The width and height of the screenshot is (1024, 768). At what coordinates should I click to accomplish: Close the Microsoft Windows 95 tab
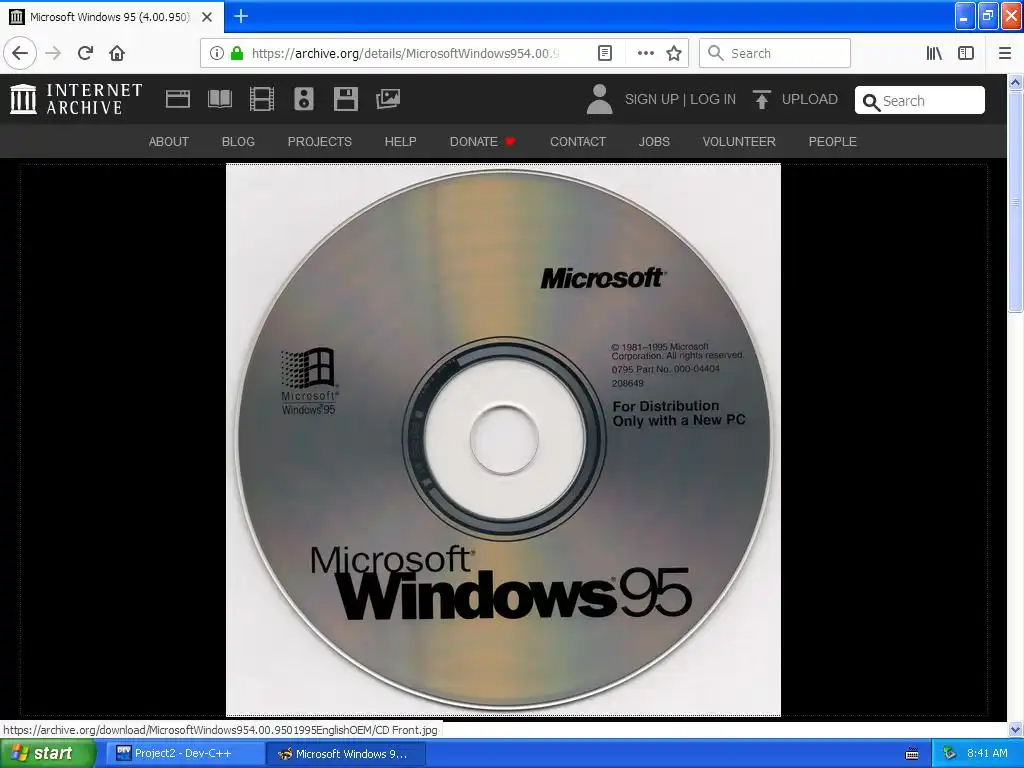click(207, 16)
